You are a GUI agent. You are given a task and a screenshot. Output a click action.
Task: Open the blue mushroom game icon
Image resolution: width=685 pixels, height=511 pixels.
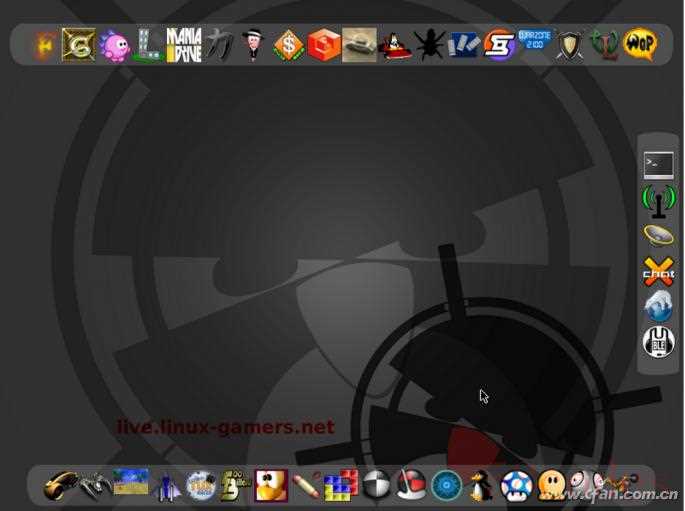516,485
